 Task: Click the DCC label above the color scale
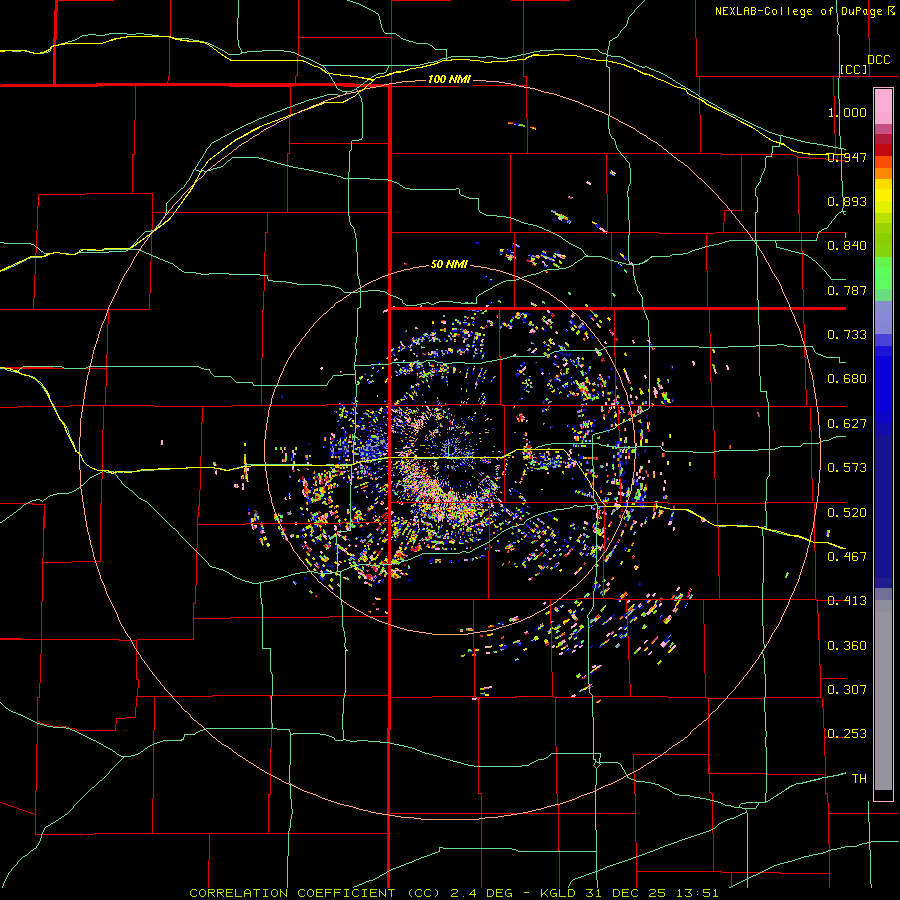click(x=879, y=60)
